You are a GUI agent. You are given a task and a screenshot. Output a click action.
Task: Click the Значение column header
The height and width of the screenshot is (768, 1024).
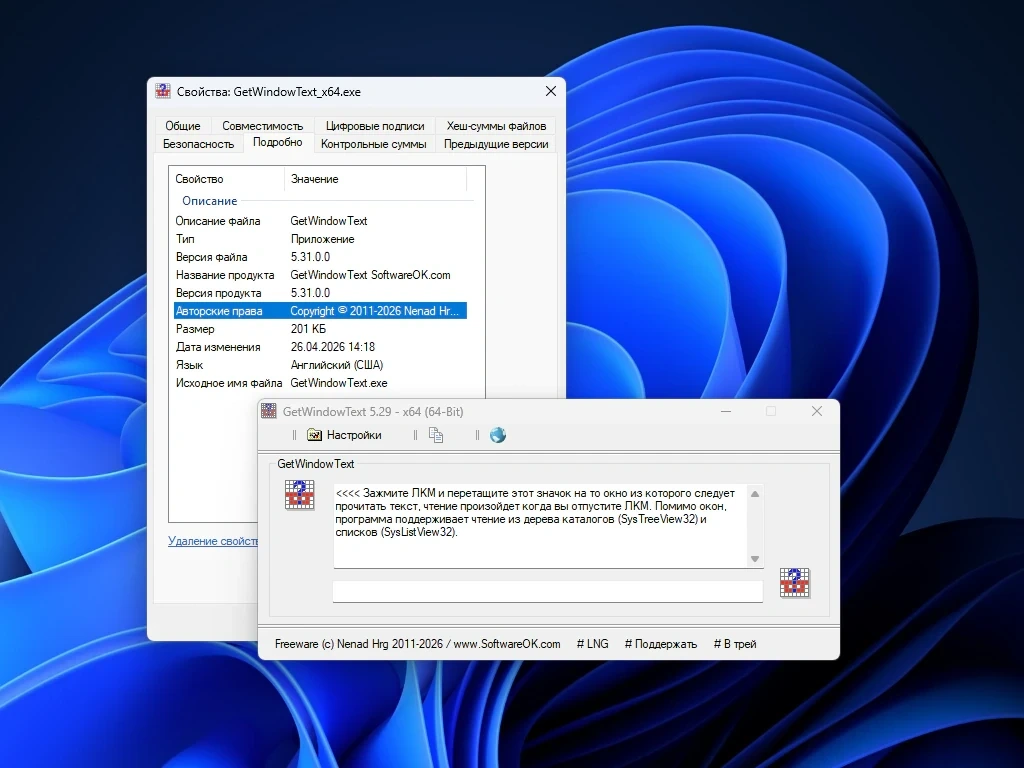(x=376, y=179)
